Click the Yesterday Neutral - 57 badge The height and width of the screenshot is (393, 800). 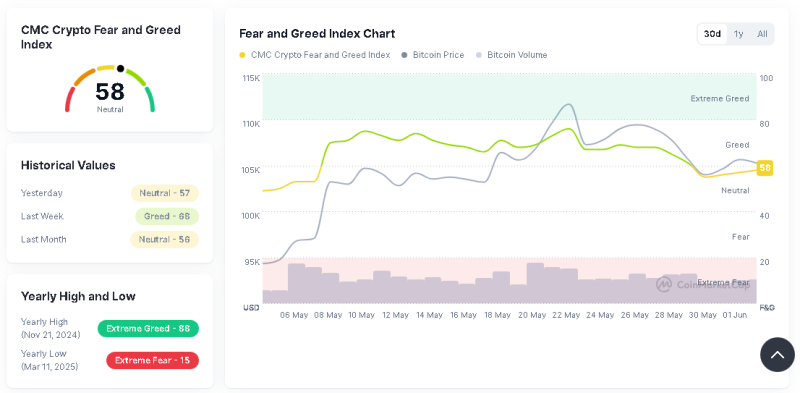[x=165, y=193]
